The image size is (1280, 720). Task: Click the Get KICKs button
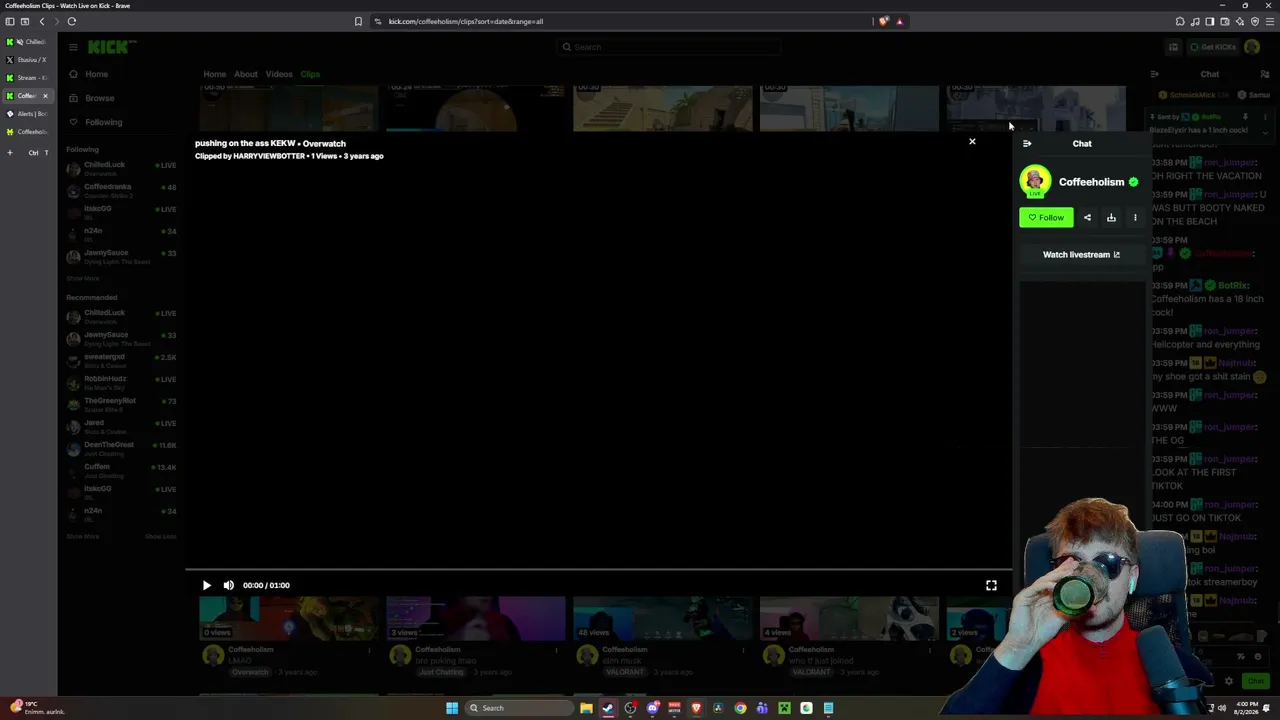[1214, 47]
